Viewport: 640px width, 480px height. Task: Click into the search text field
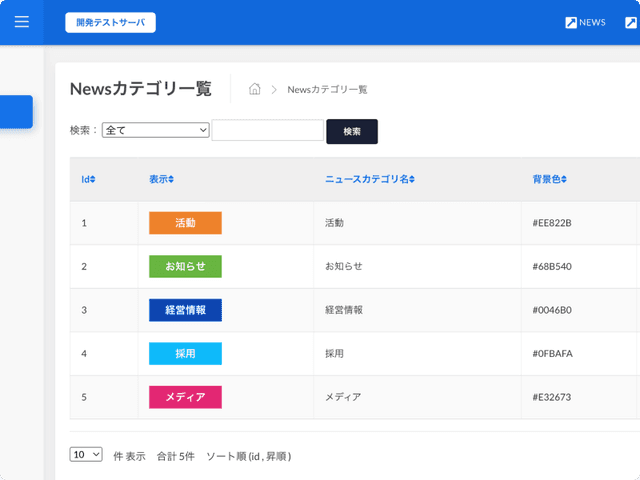267,130
